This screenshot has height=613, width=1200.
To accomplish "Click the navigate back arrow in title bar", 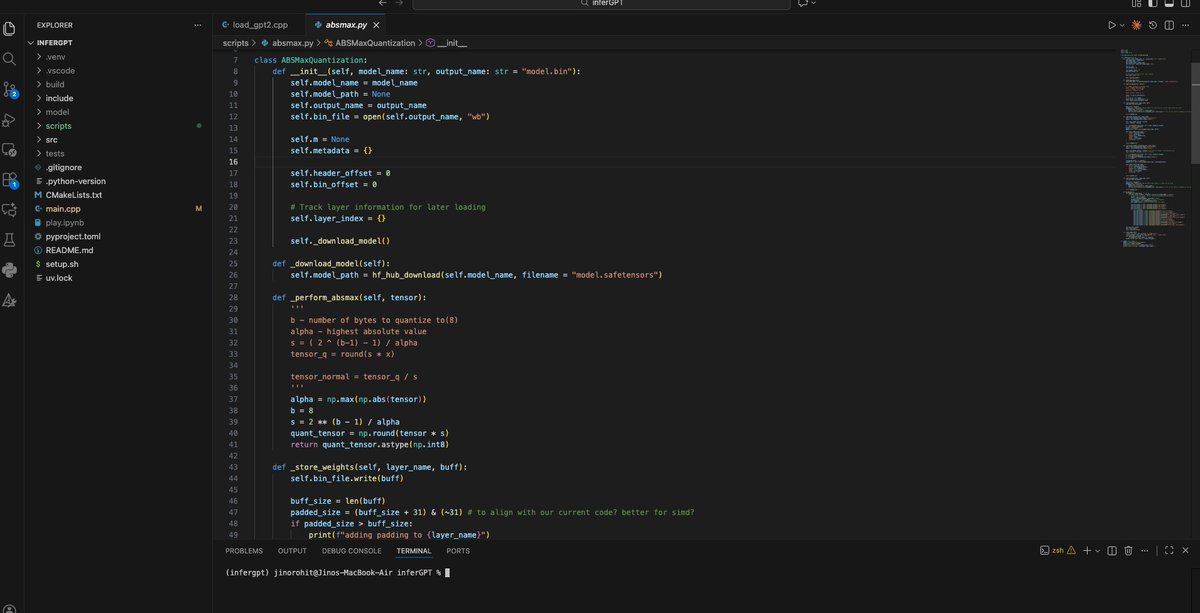I will (381, 3).
